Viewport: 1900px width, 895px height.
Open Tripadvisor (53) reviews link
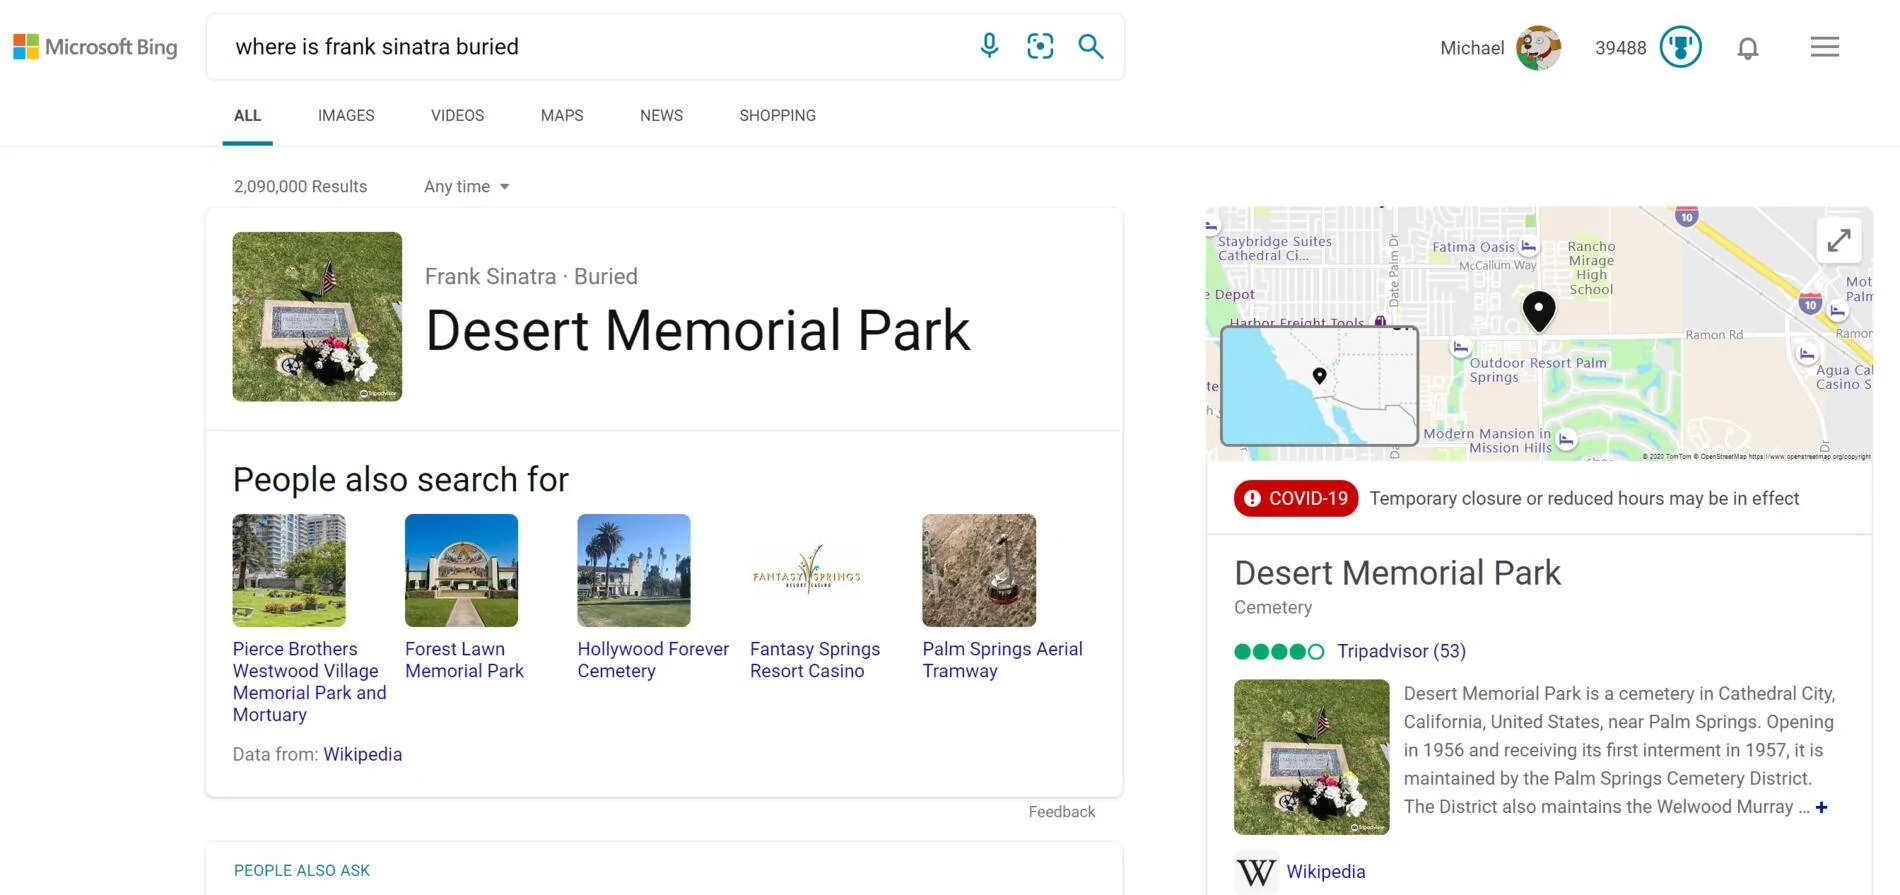point(1401,652)
